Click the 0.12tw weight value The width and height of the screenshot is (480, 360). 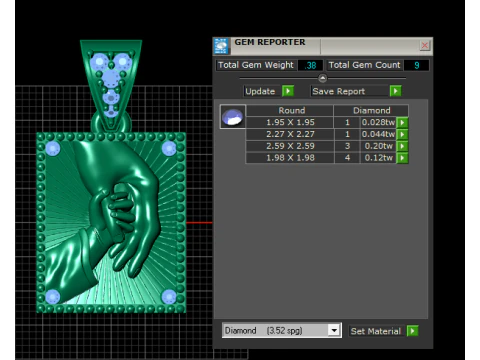tap(378, 158)
